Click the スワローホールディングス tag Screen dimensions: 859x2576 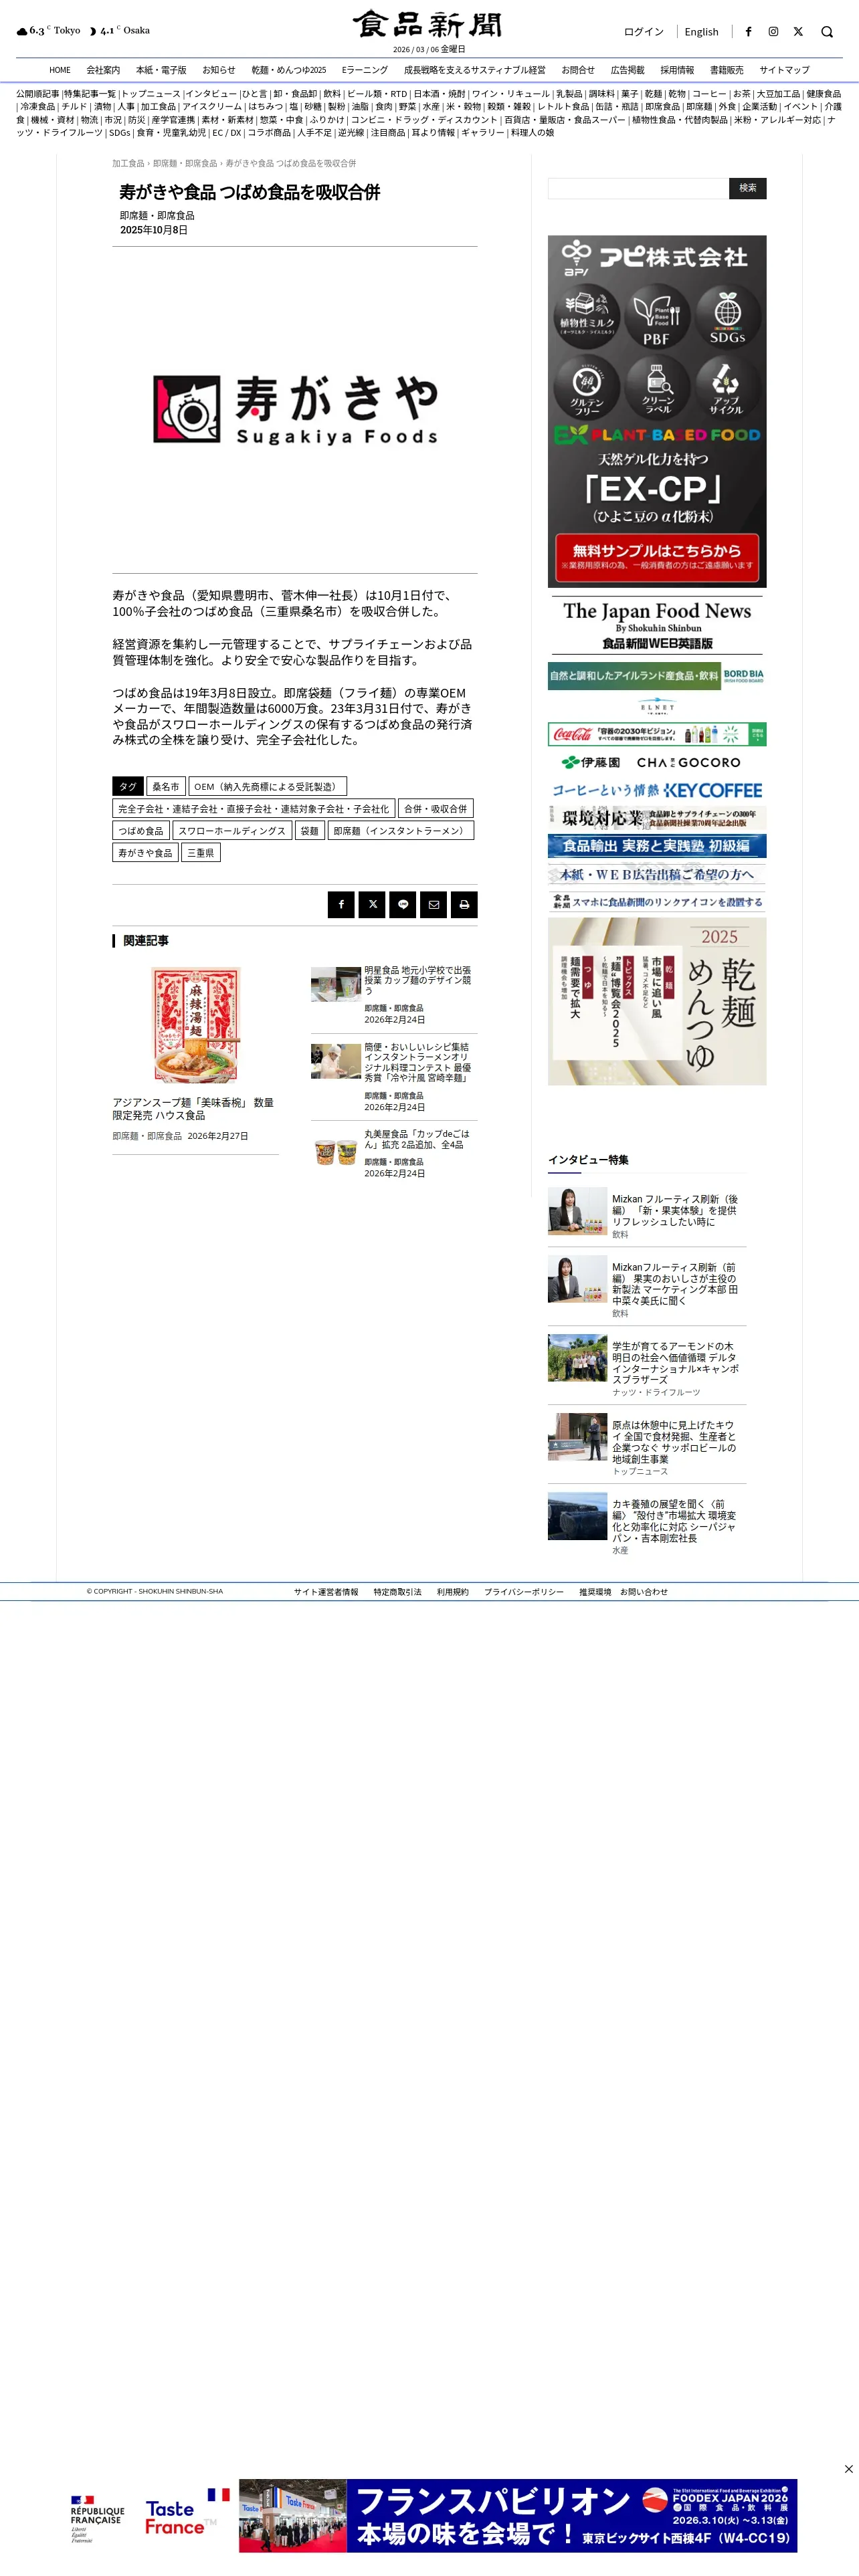click(x=232, y=831)
